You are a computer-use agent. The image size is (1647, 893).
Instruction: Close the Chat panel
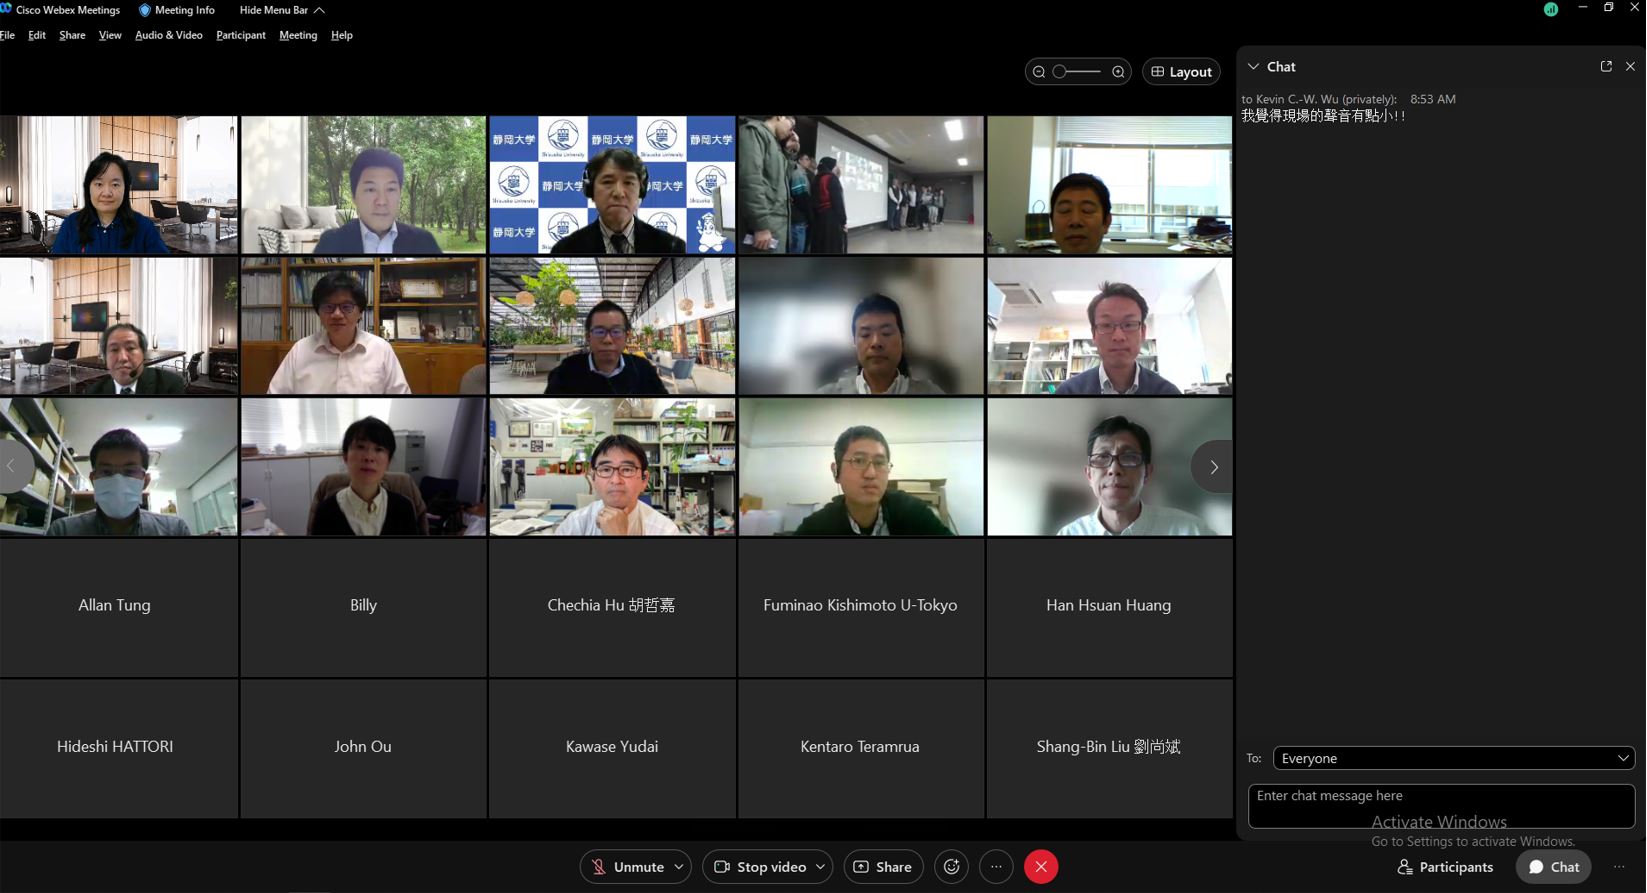[1630, 66]
